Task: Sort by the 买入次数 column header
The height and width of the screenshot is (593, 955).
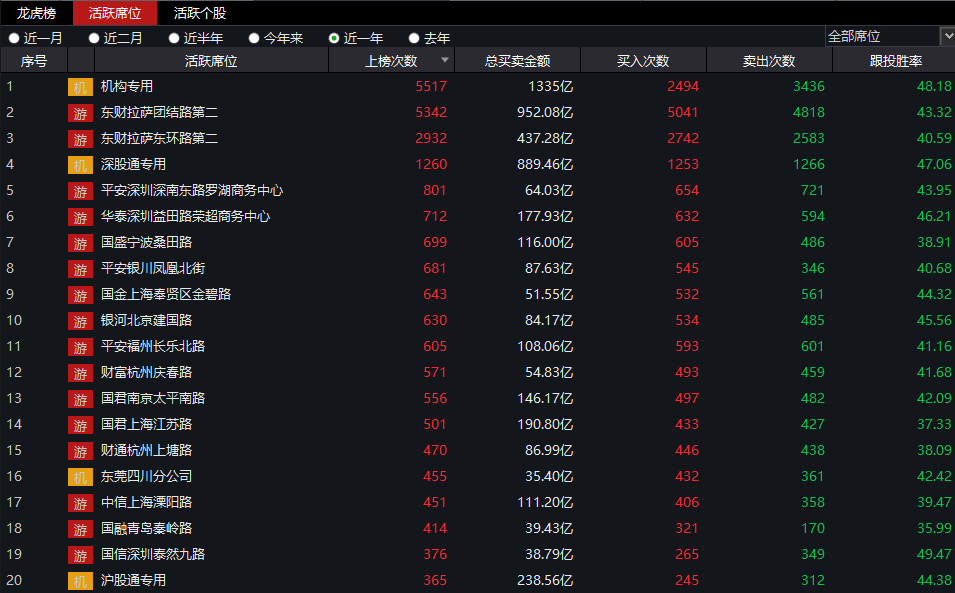Action: (x=643, y=61)
